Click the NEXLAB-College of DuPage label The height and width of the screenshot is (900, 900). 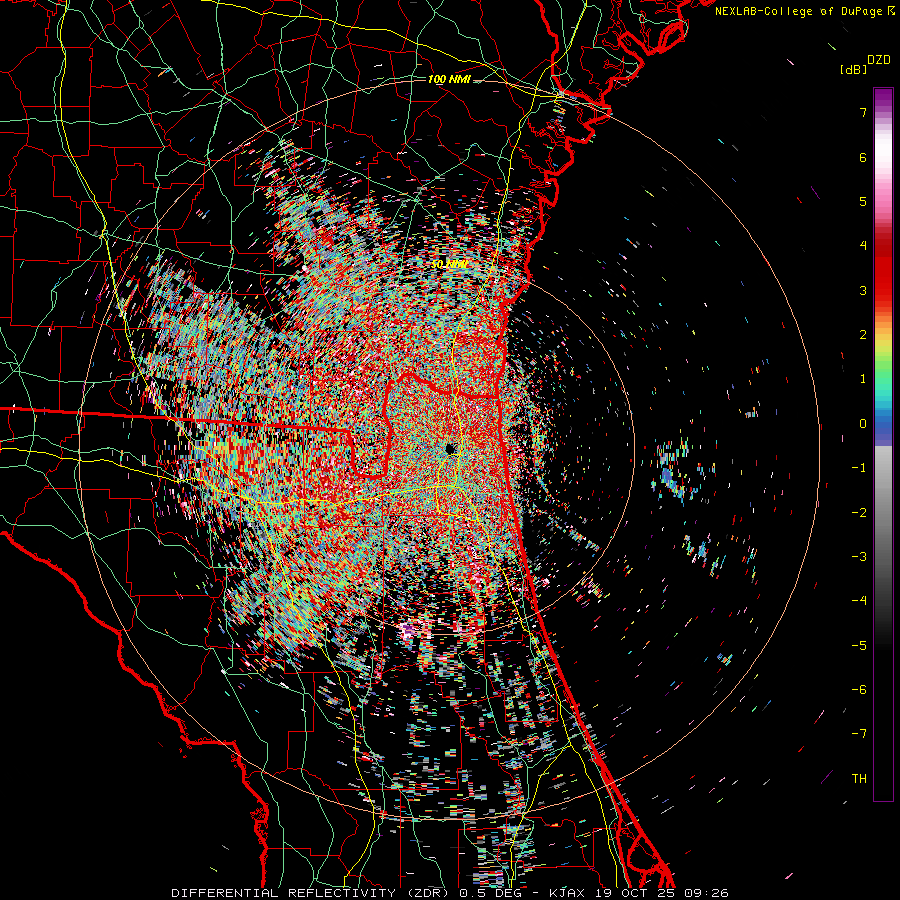[x=804, y=11]
